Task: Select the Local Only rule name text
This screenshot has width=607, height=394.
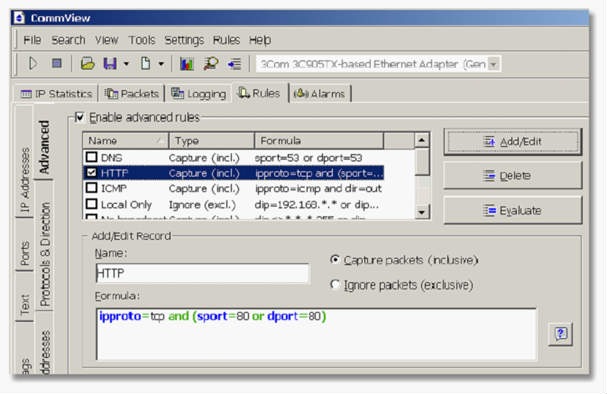Action: tap(126, 204)
